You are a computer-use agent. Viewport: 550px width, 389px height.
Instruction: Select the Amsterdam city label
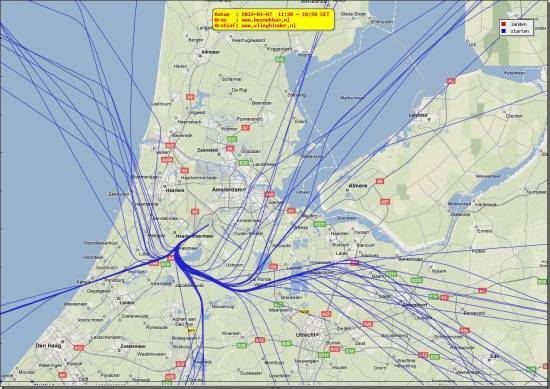(229, 189)
